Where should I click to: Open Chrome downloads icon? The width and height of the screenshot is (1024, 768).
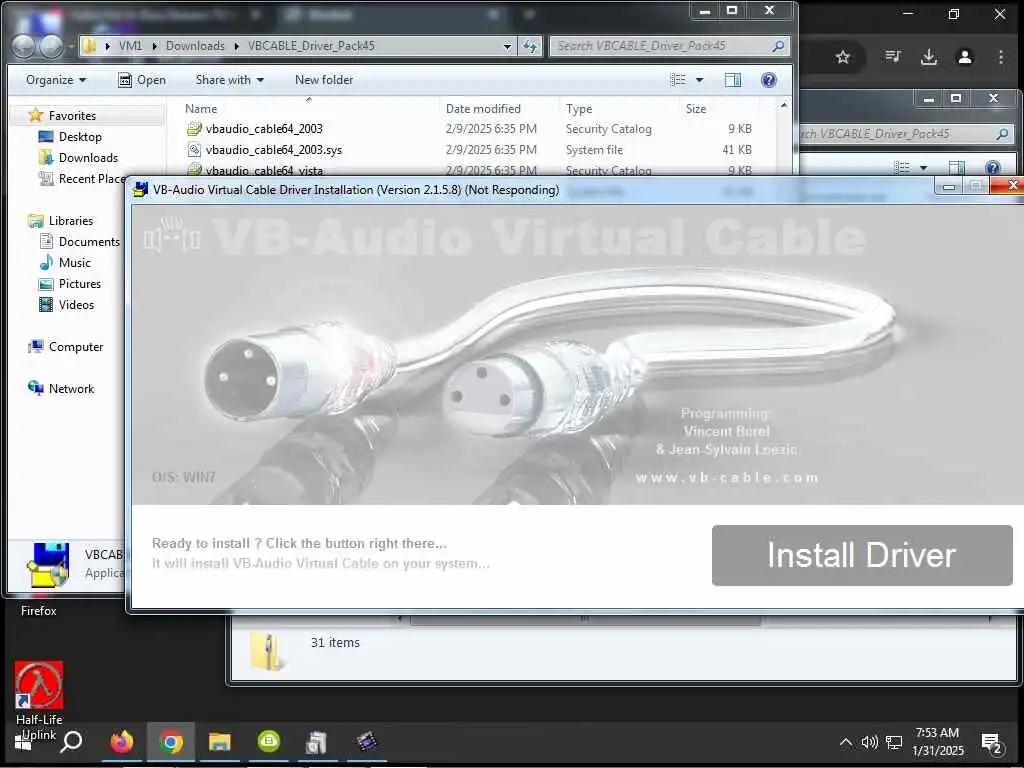point(929,57)
